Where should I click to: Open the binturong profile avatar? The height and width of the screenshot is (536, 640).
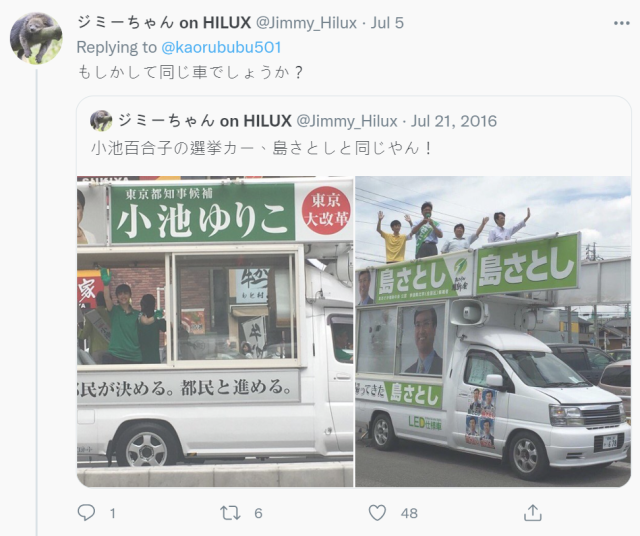click(36, 38)
